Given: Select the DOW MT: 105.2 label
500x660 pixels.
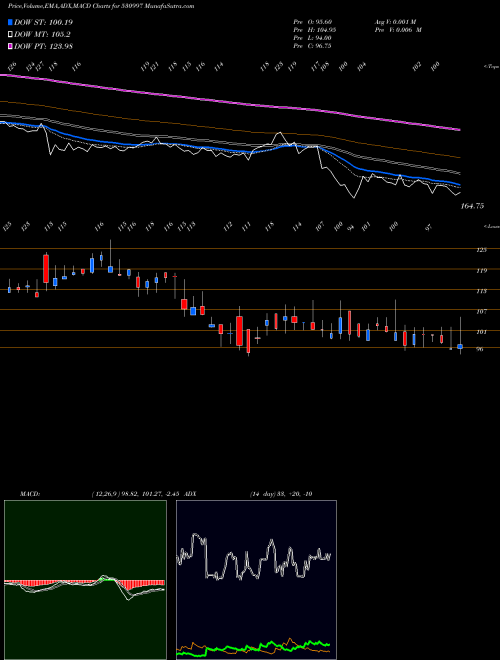Looking at the screenshot, I should (x=42, y=35).
